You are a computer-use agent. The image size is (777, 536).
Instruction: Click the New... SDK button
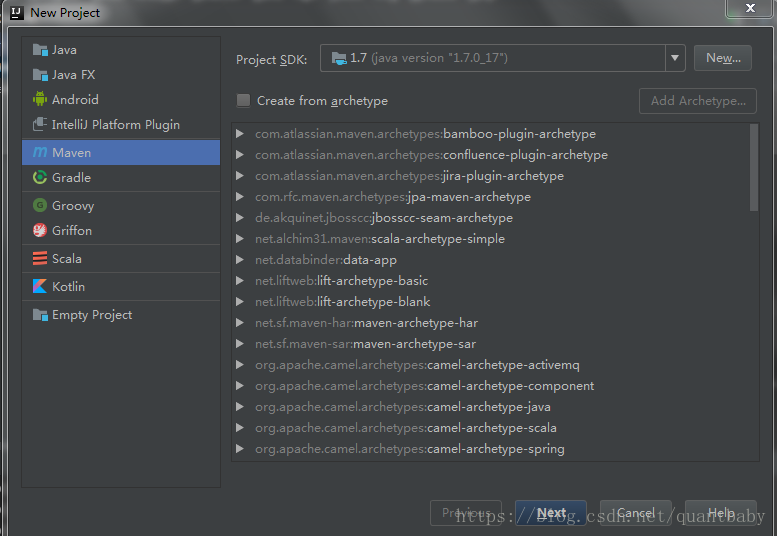coord(722,58)
